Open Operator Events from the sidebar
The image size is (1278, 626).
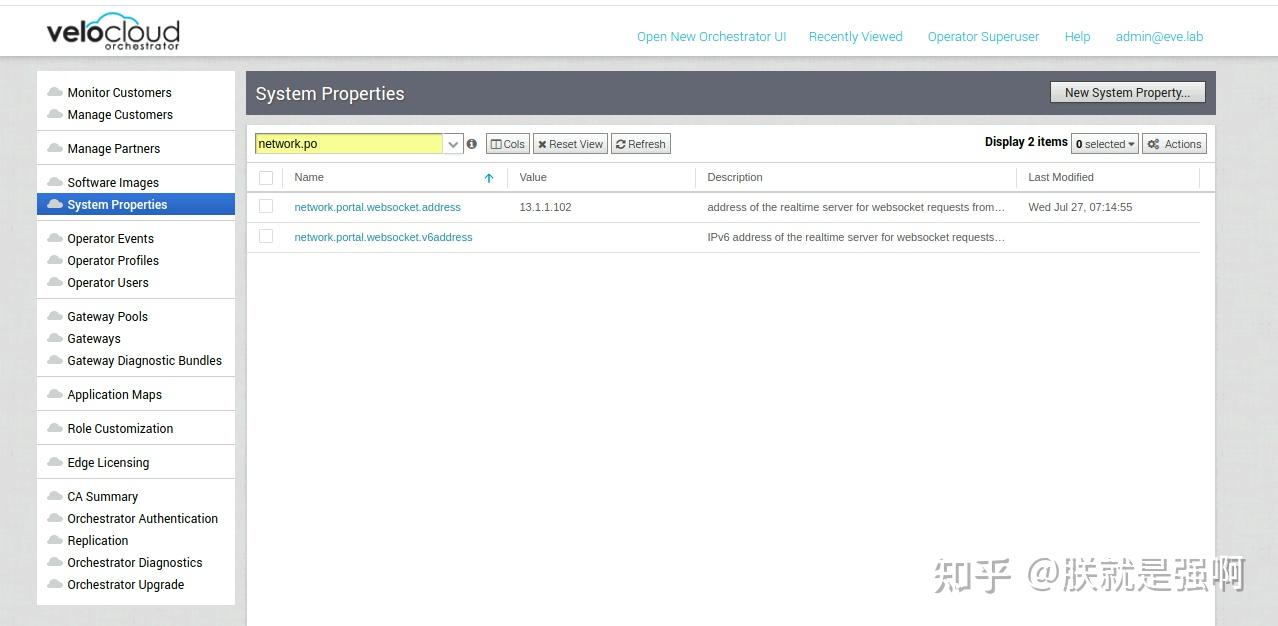coord(110,238)
